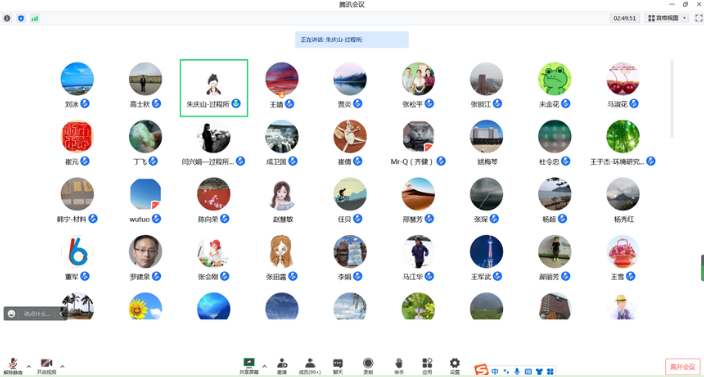
Task: Expand the microphone options arrow
Action: tap(29, 366)
